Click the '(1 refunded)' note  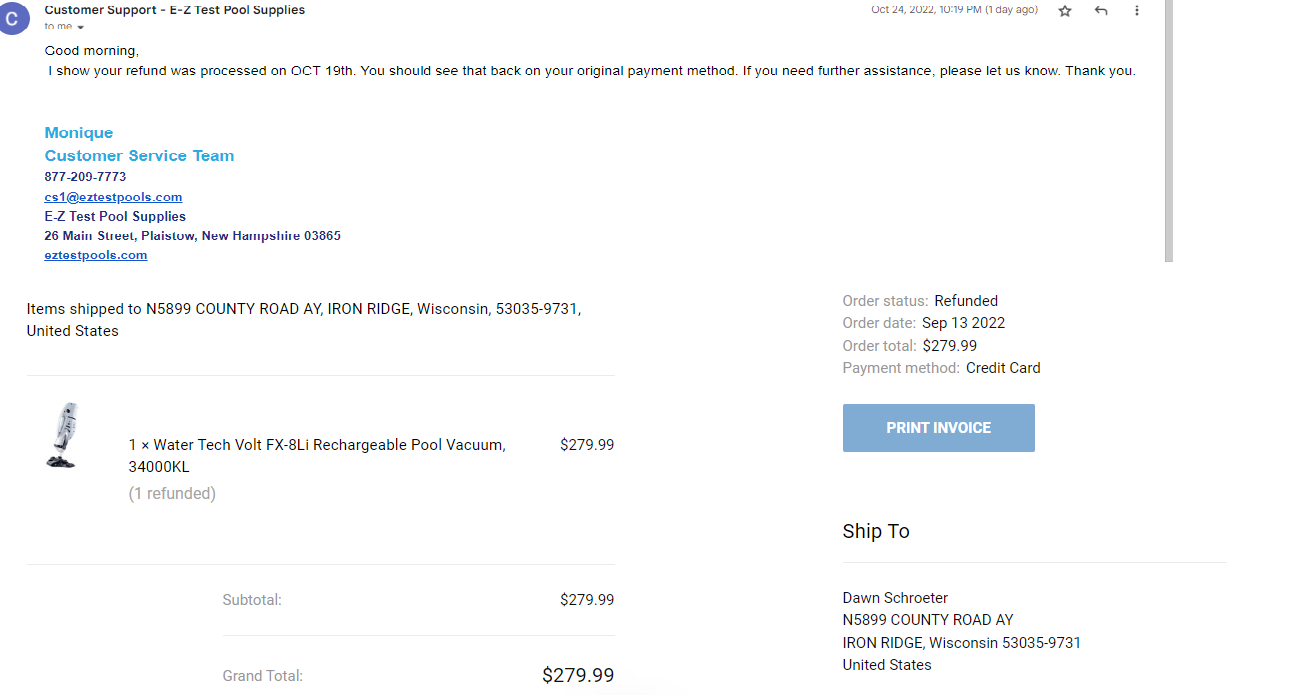[x=172, y=493]
